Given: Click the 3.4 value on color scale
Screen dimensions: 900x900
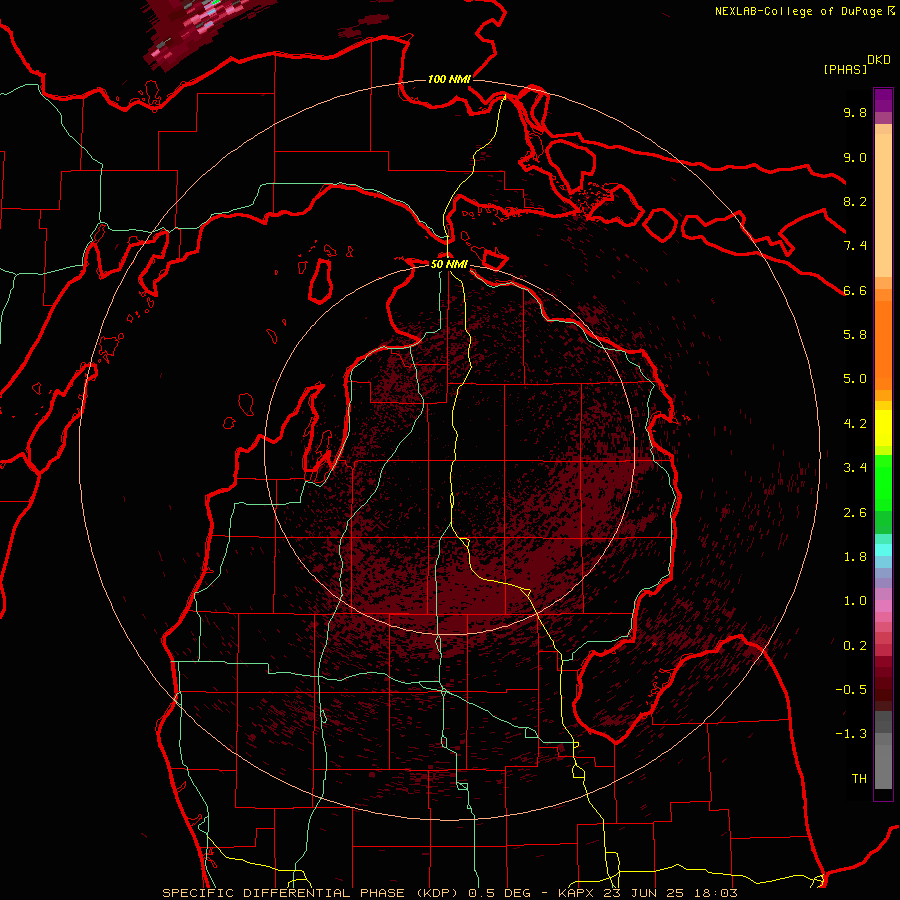Looking at the screenshot, I should 855,468.
